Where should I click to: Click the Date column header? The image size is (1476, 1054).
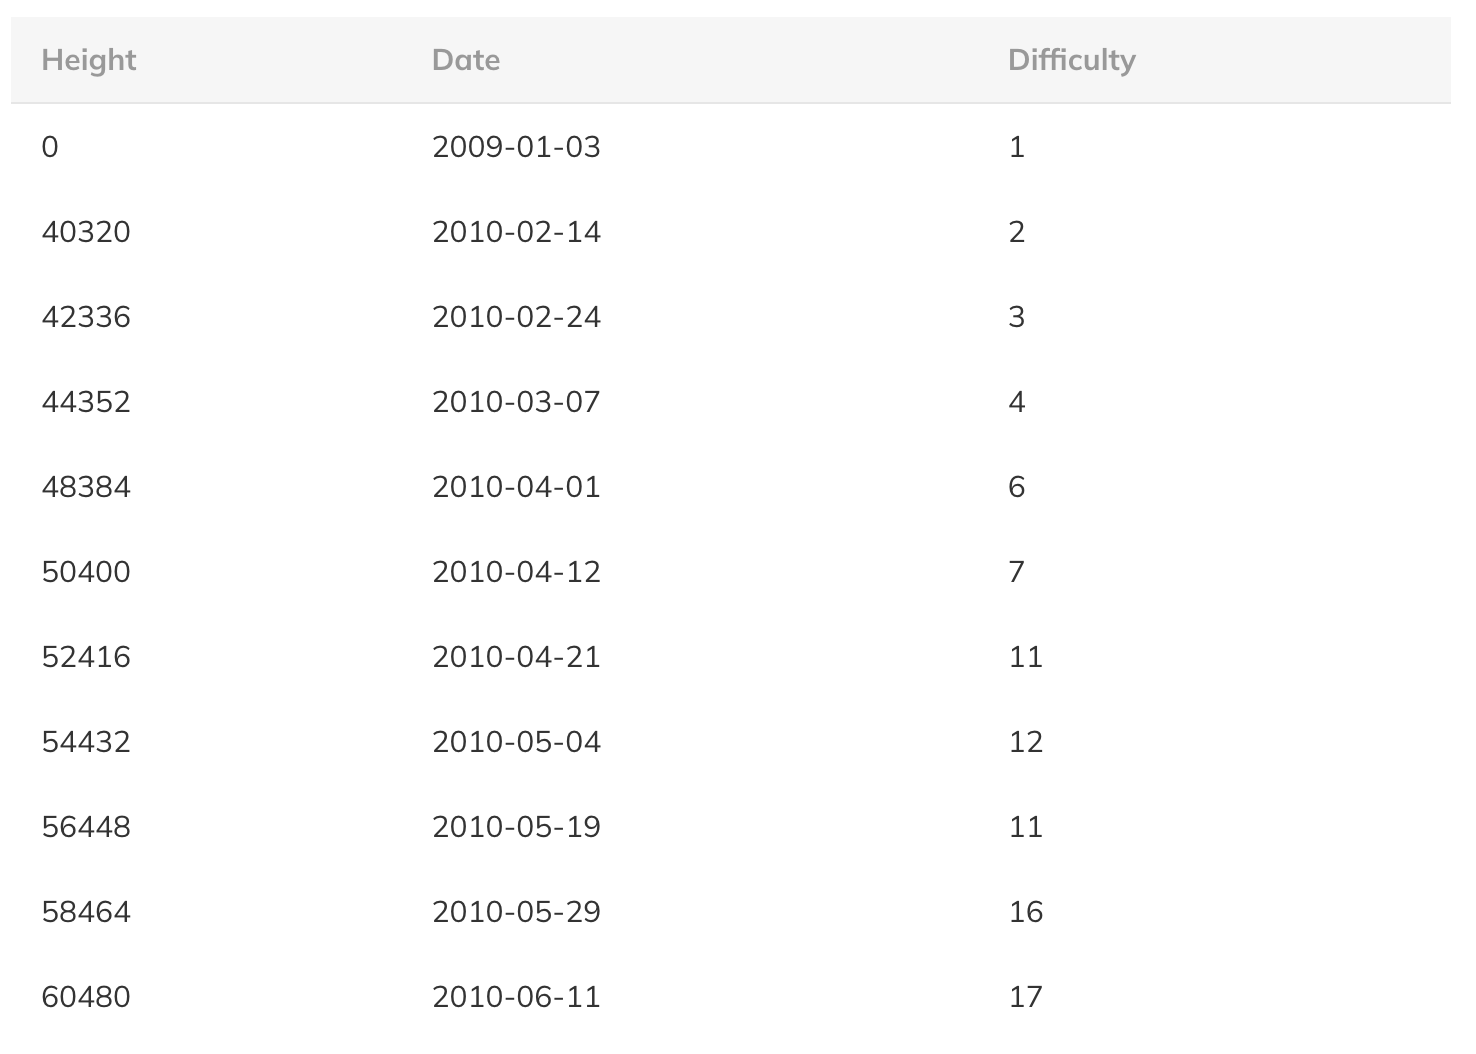tap(465, 60)
